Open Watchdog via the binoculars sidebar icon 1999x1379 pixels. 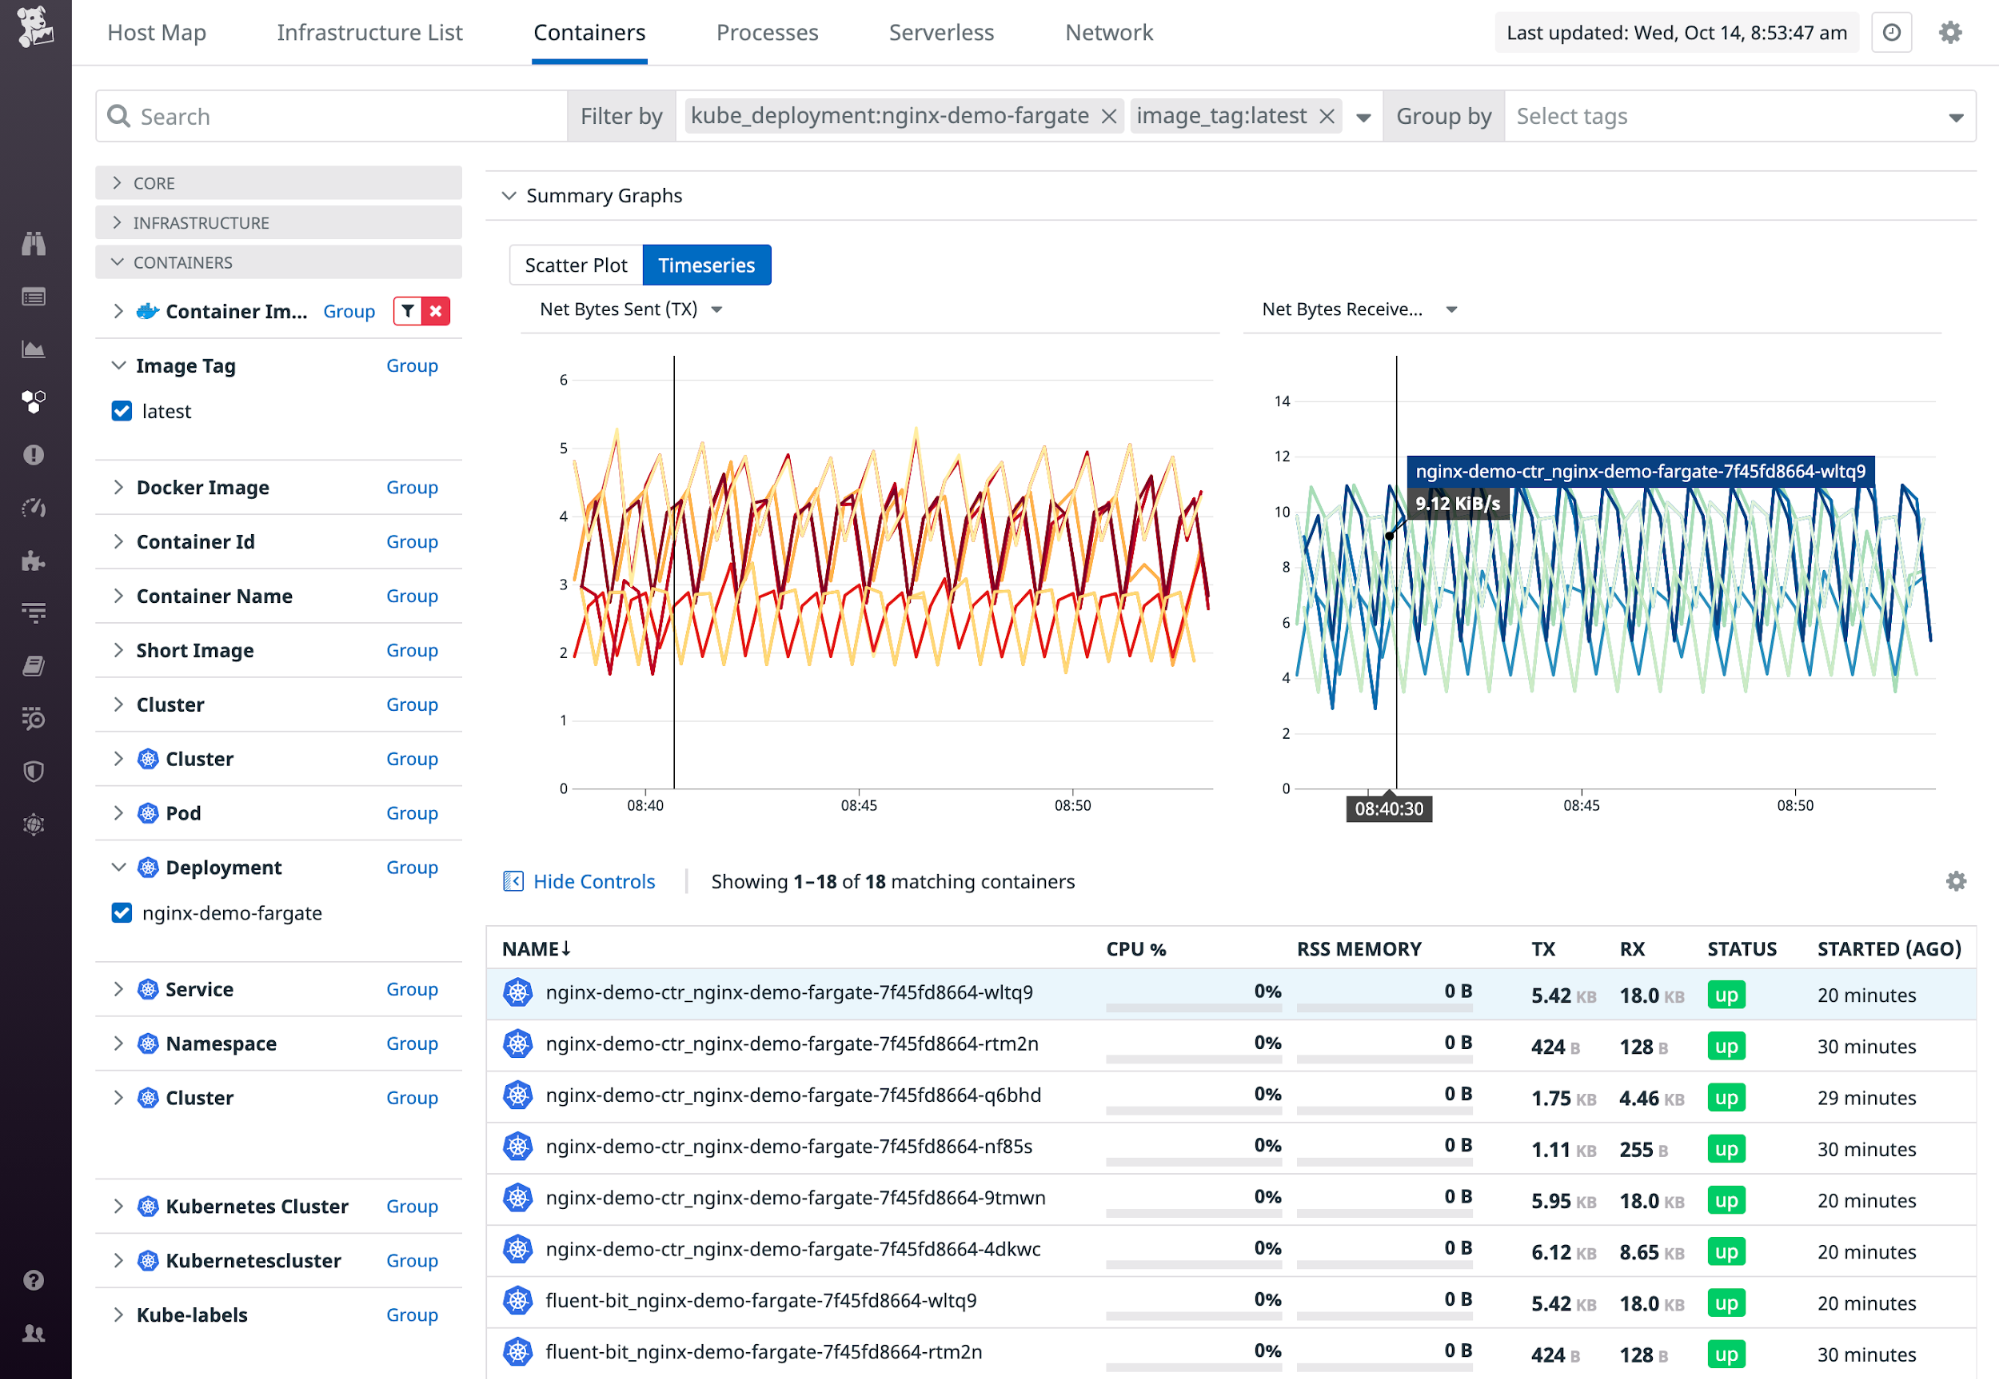tap(34, 243)
